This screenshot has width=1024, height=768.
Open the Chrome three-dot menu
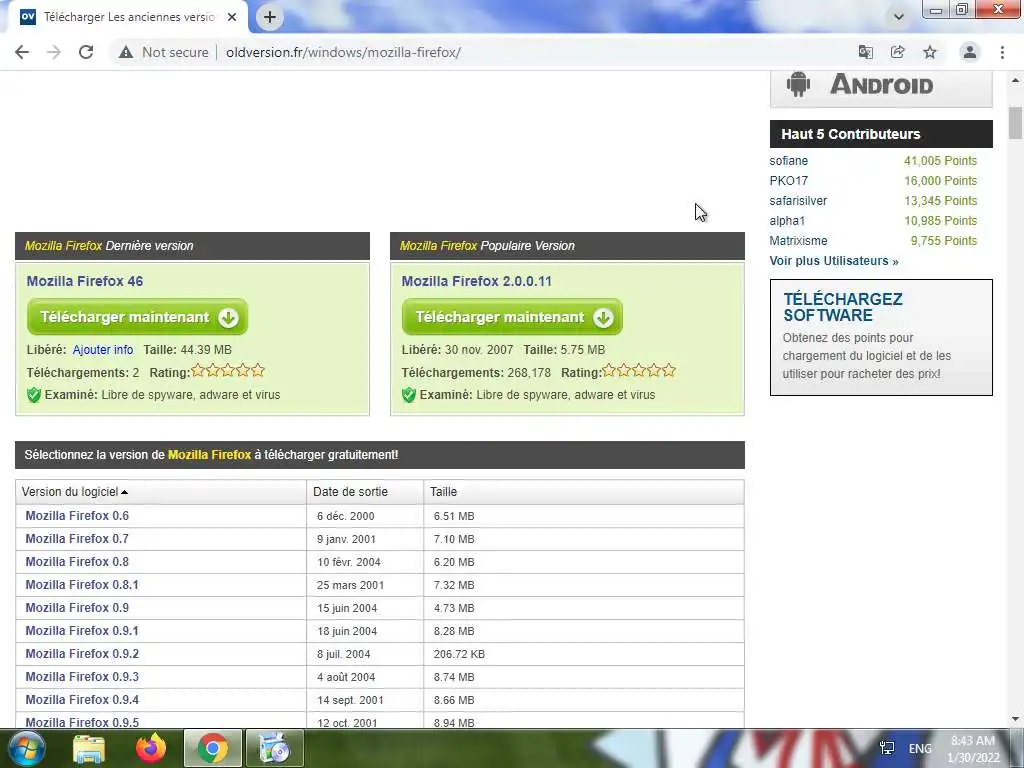1002,52
